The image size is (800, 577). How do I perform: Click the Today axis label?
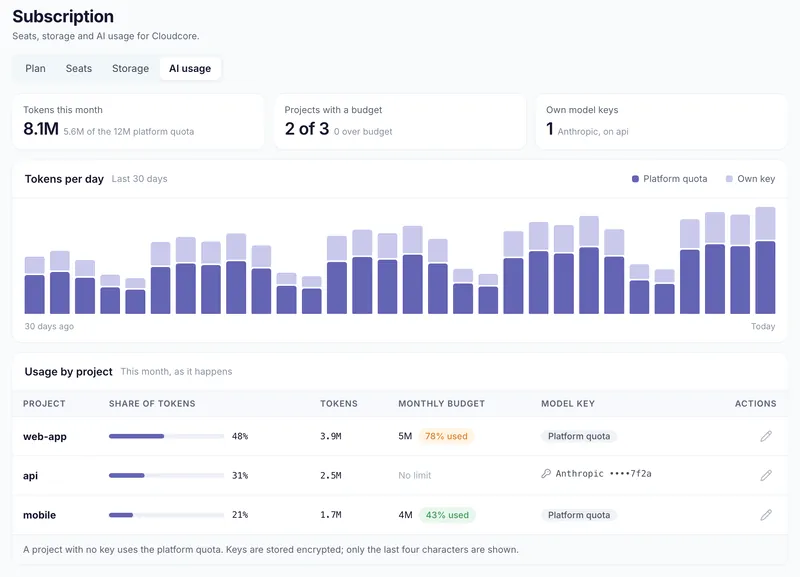(763, 327)
